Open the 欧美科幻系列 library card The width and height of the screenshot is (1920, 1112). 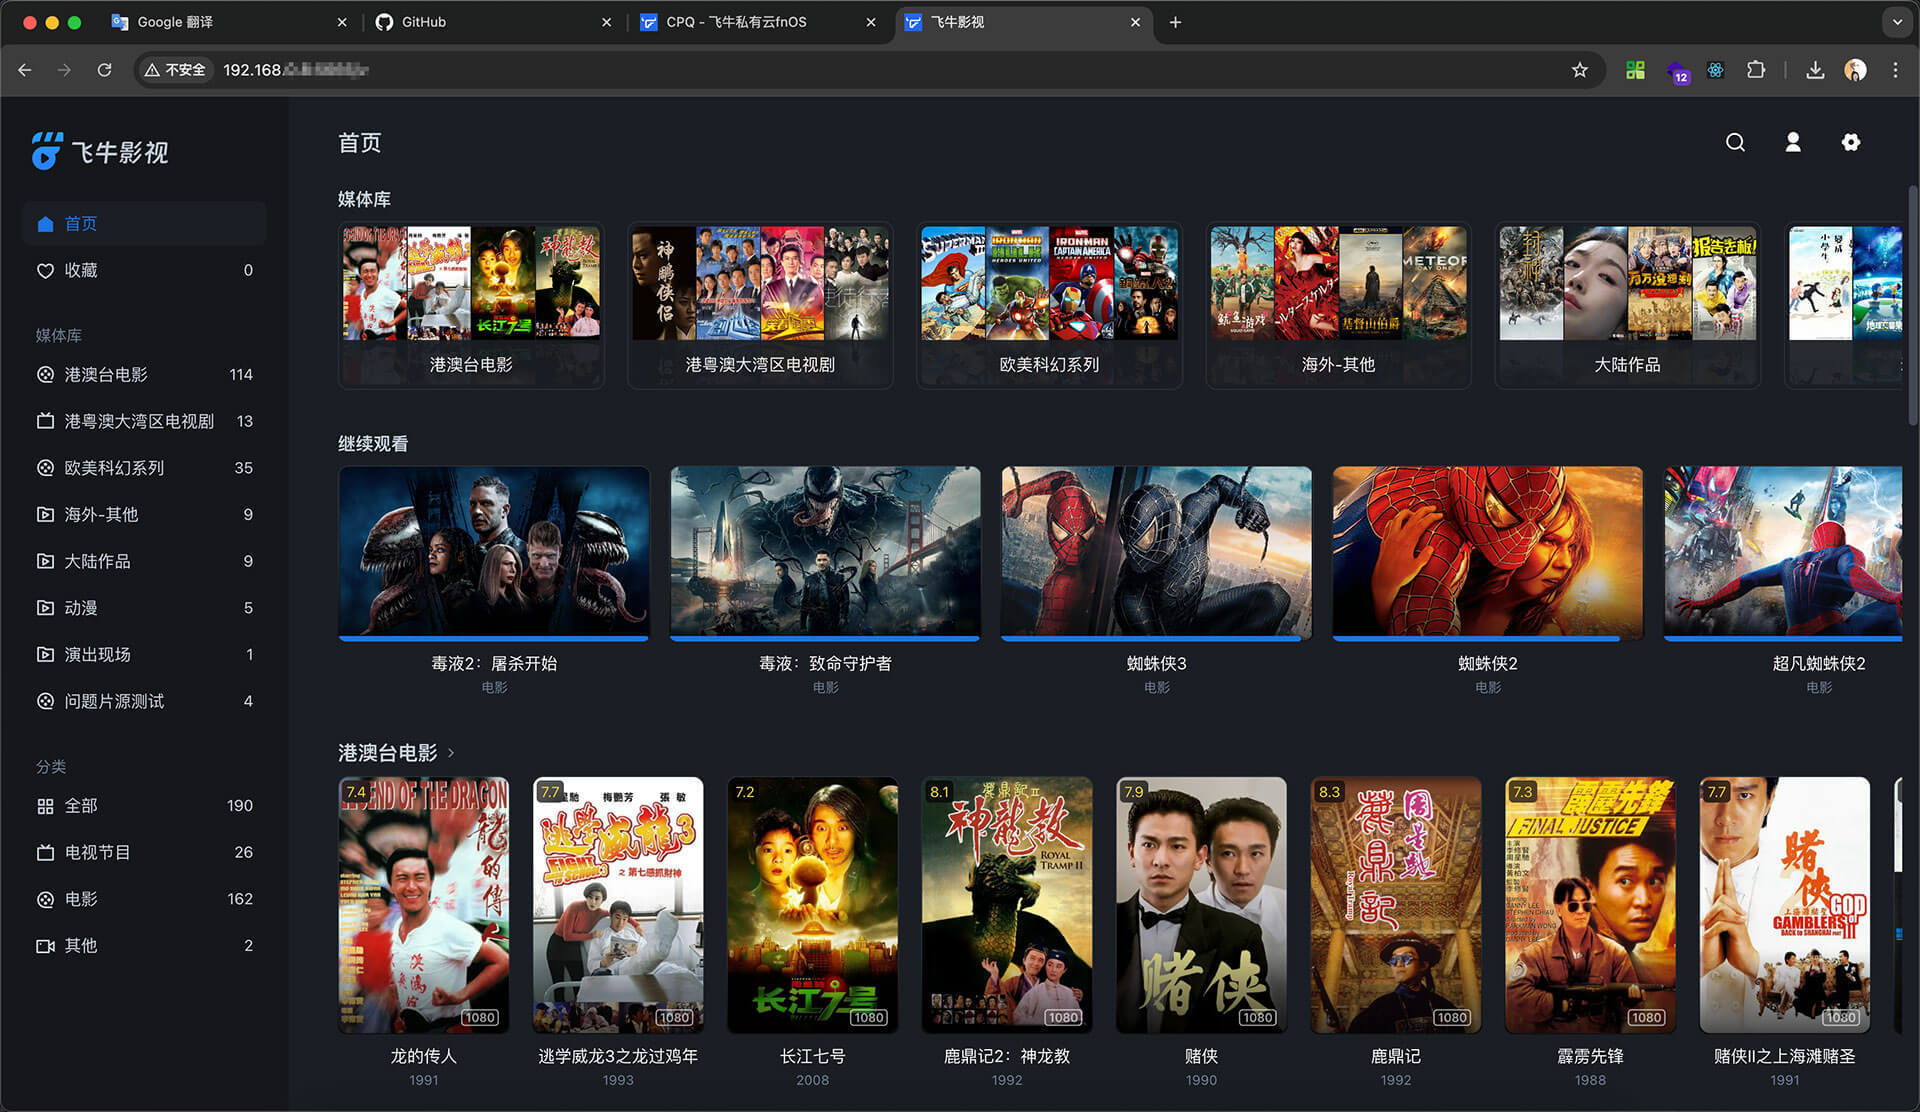pyautogui.click(x=1049, y=304)
